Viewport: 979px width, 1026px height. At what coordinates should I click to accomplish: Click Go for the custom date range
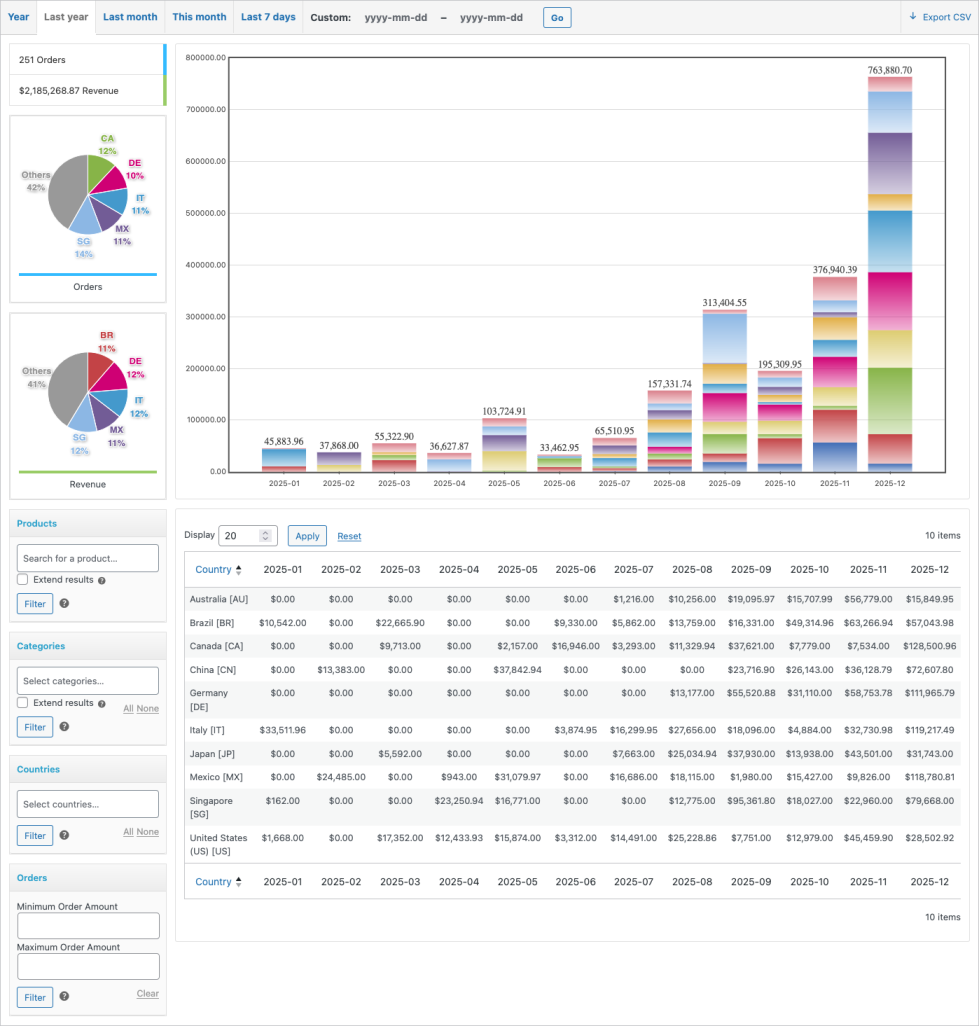[556, 16]
